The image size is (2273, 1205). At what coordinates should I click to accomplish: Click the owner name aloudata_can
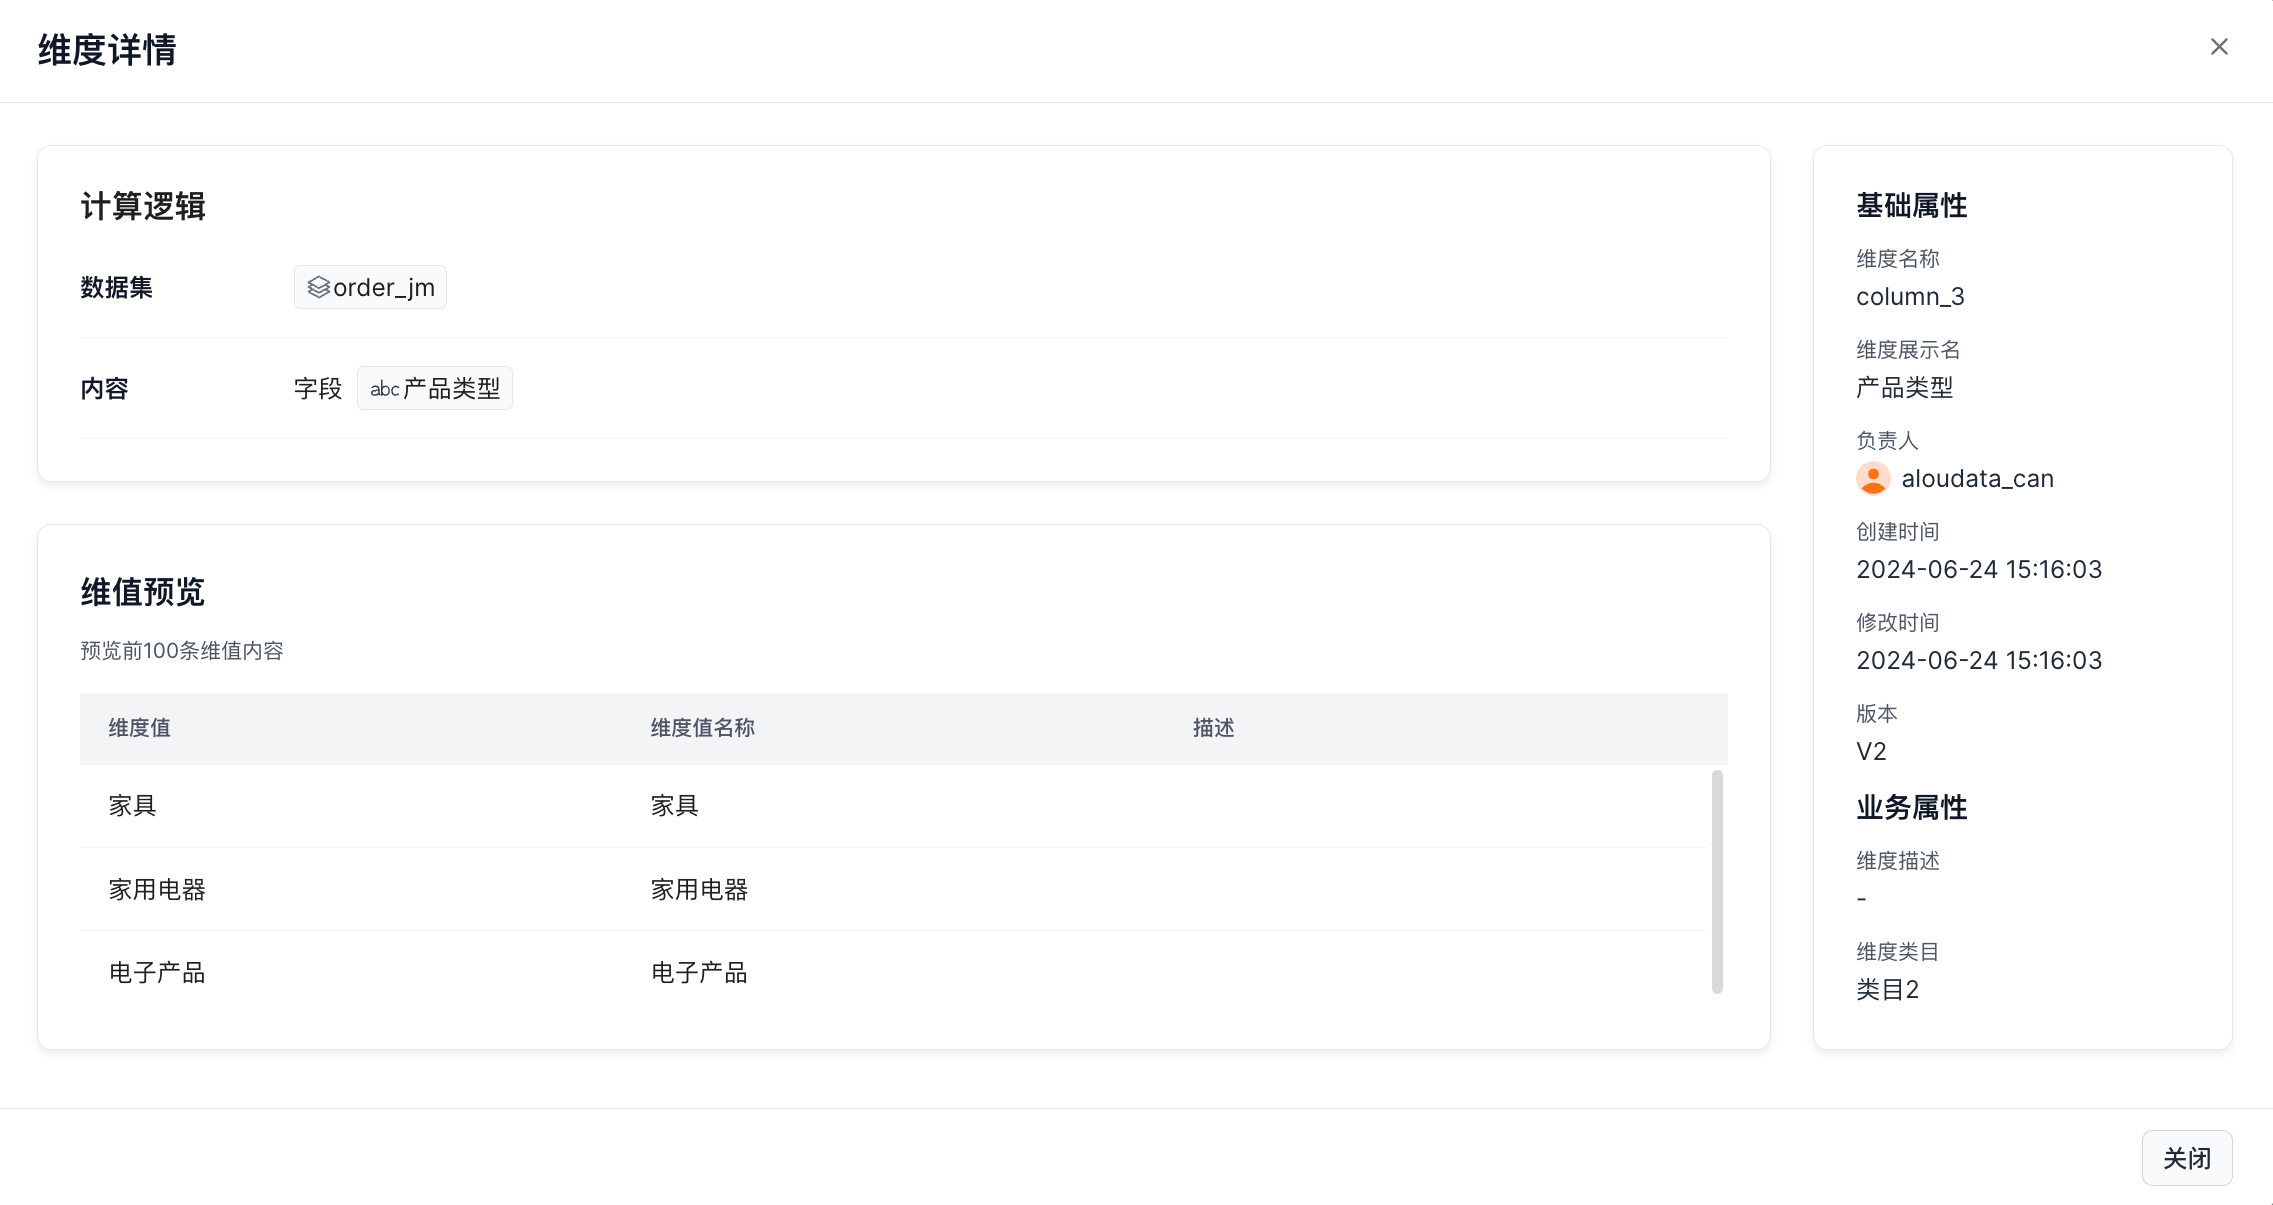pos(1977,479)
